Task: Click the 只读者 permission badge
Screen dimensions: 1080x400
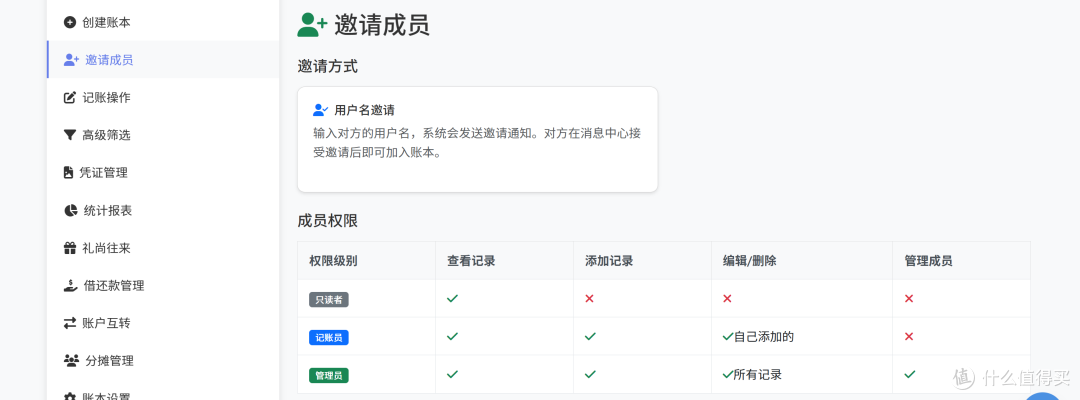Action: (x=329, y=299)
